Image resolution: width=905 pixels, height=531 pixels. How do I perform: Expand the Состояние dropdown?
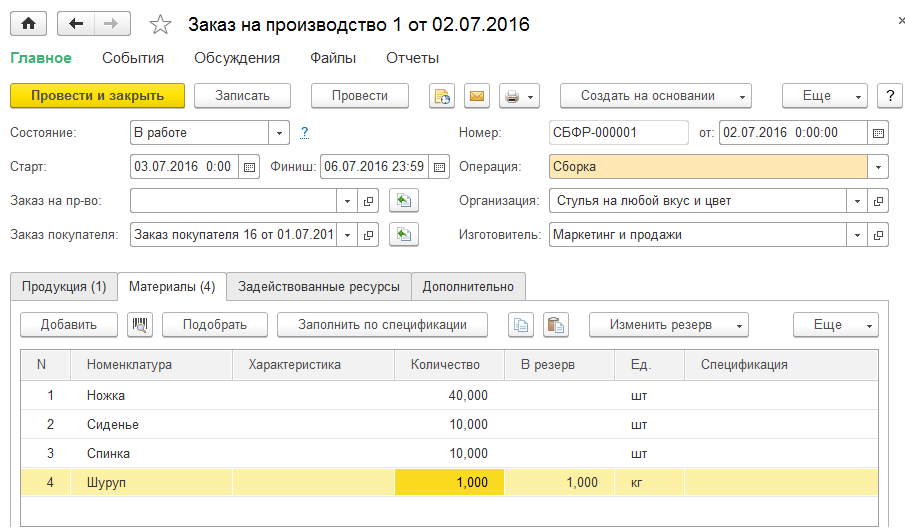click(x=279, y=132)
